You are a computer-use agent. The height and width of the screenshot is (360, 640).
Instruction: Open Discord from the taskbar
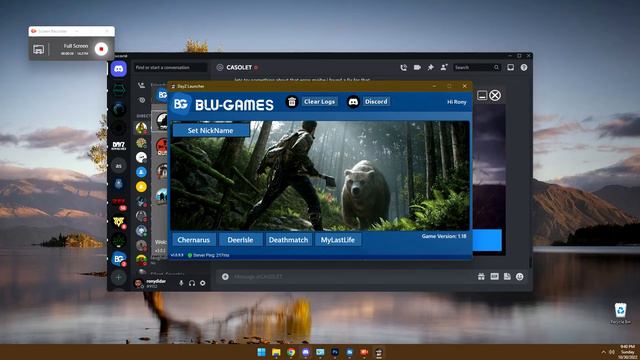(305, 352)
